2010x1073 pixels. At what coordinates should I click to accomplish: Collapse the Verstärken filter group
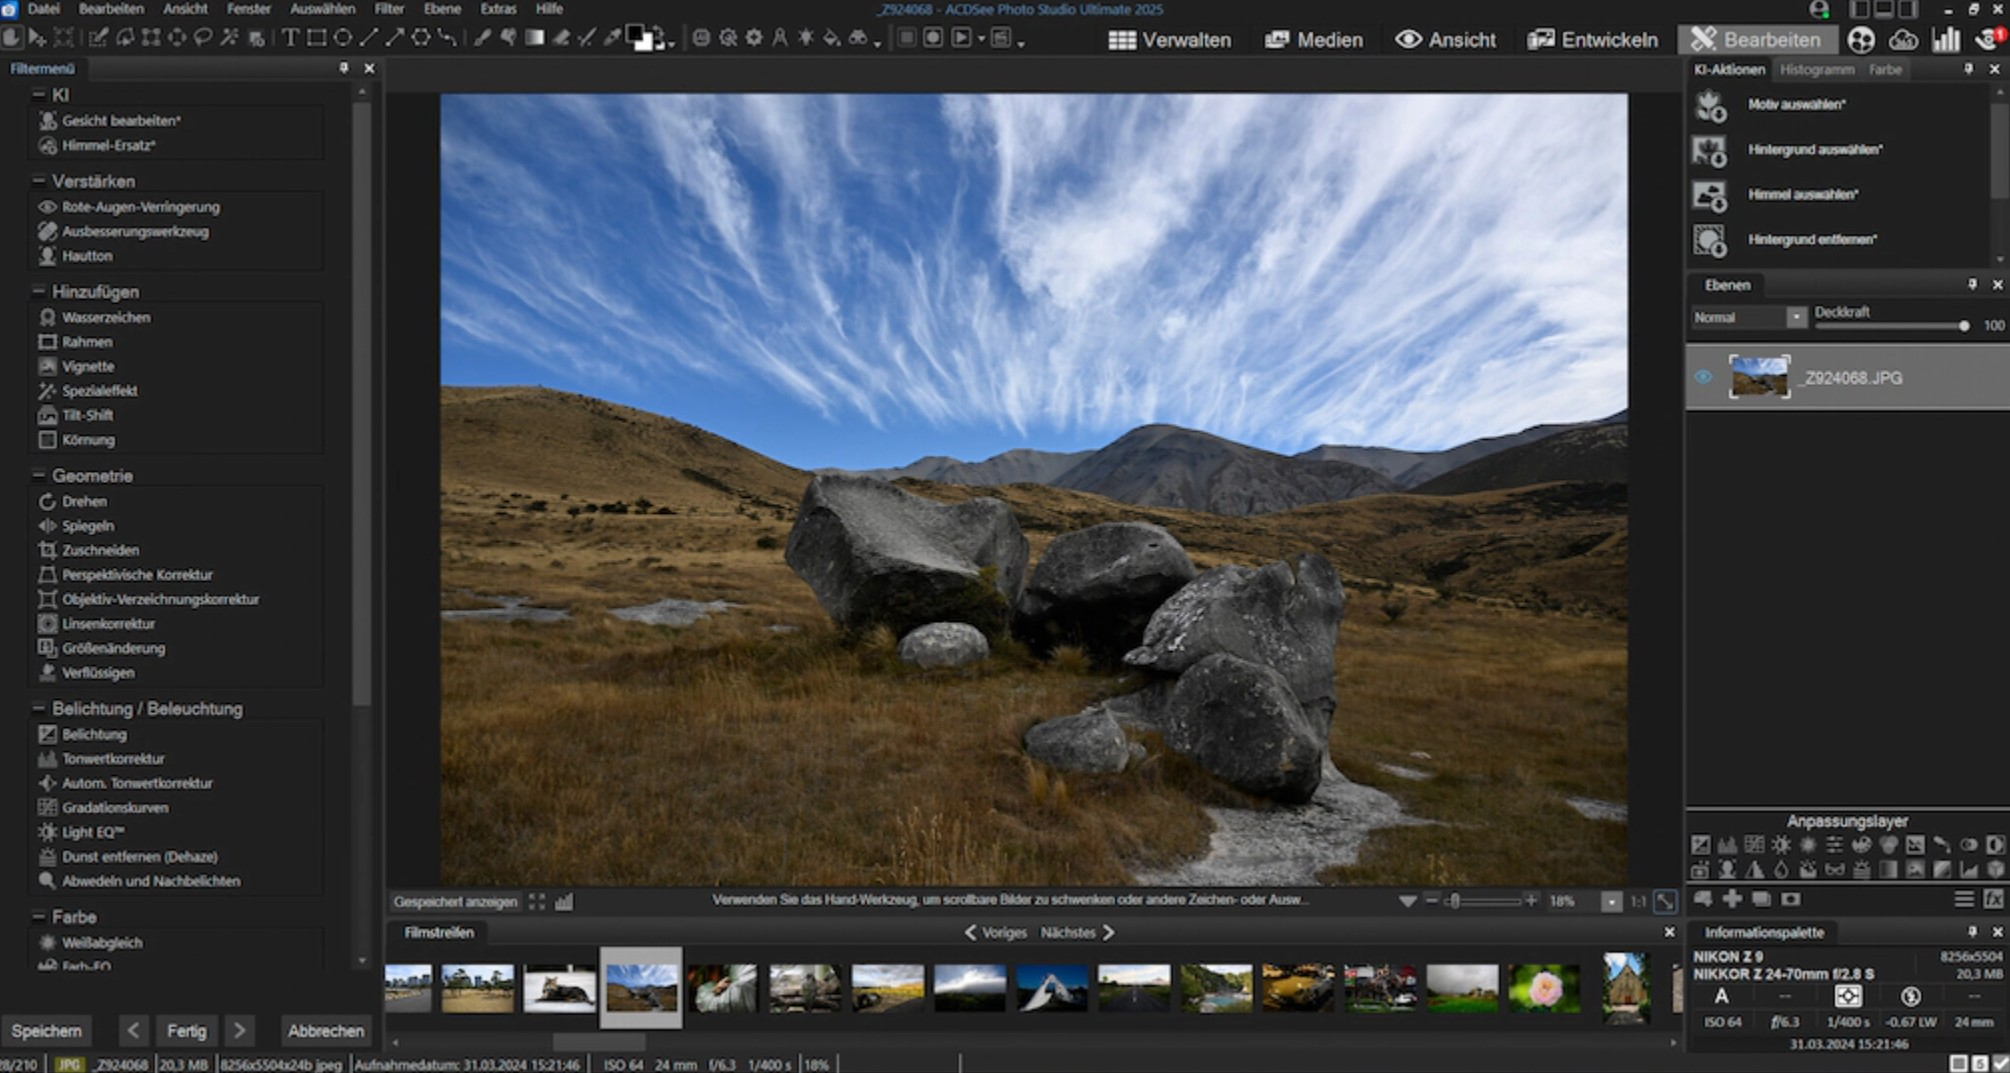[x=39, y=180]
